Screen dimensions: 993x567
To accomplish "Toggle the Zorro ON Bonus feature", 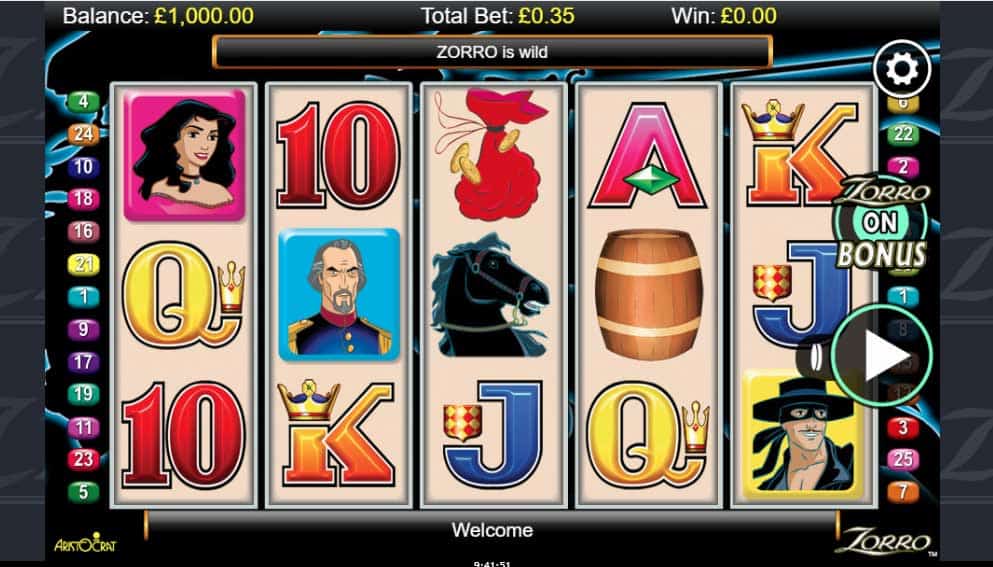I will click(x=882, y=222).
